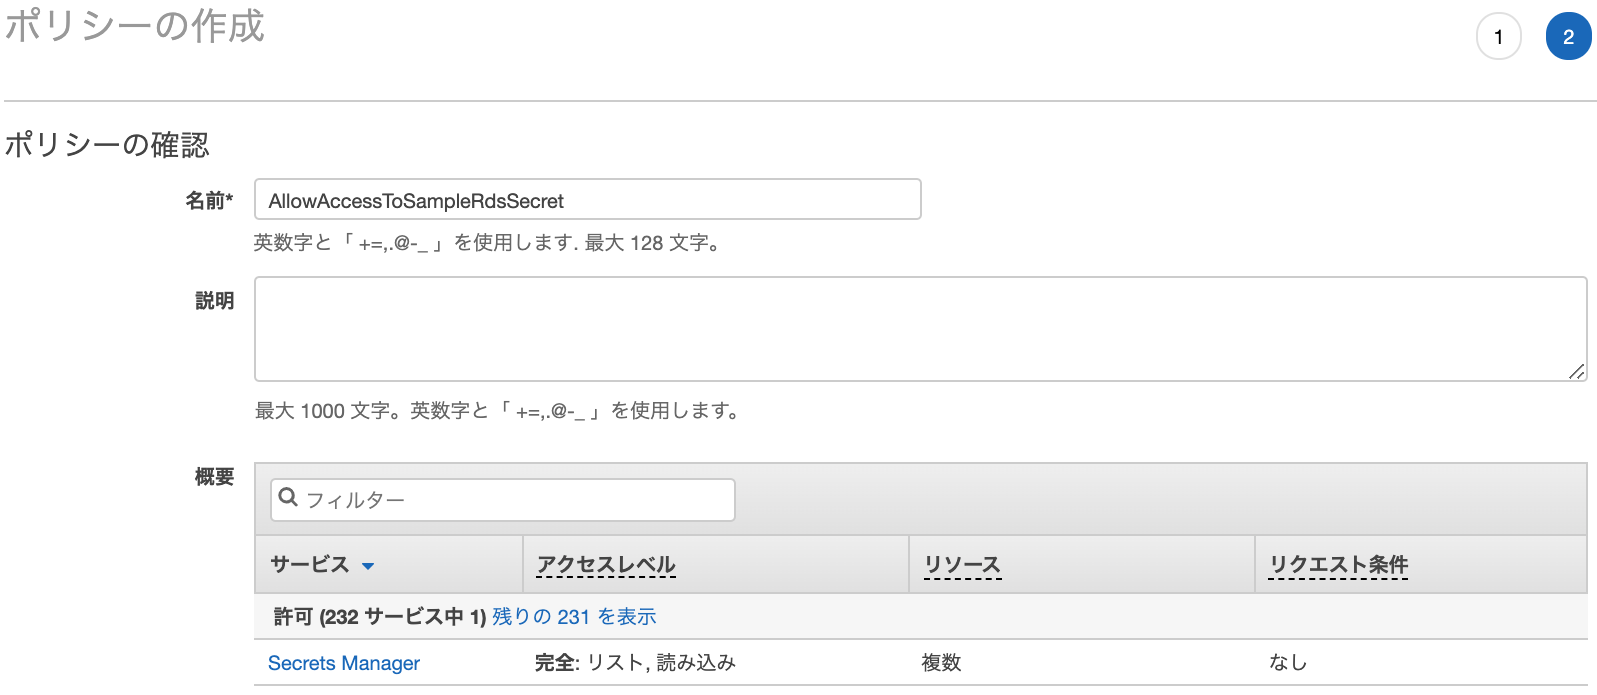
Task: Click the リクエスト条件 column header
Action: 1339,565
